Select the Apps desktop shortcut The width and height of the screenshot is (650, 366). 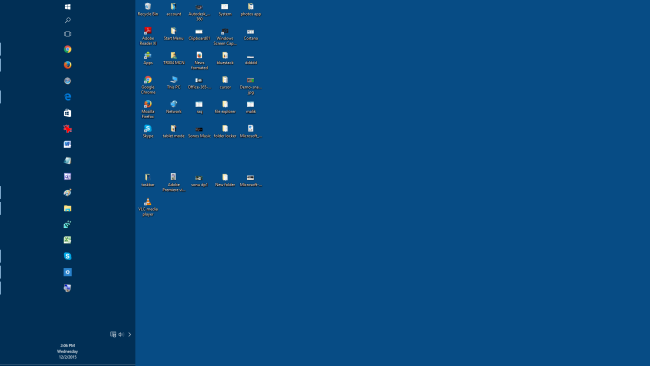click(x=148, y=58)
